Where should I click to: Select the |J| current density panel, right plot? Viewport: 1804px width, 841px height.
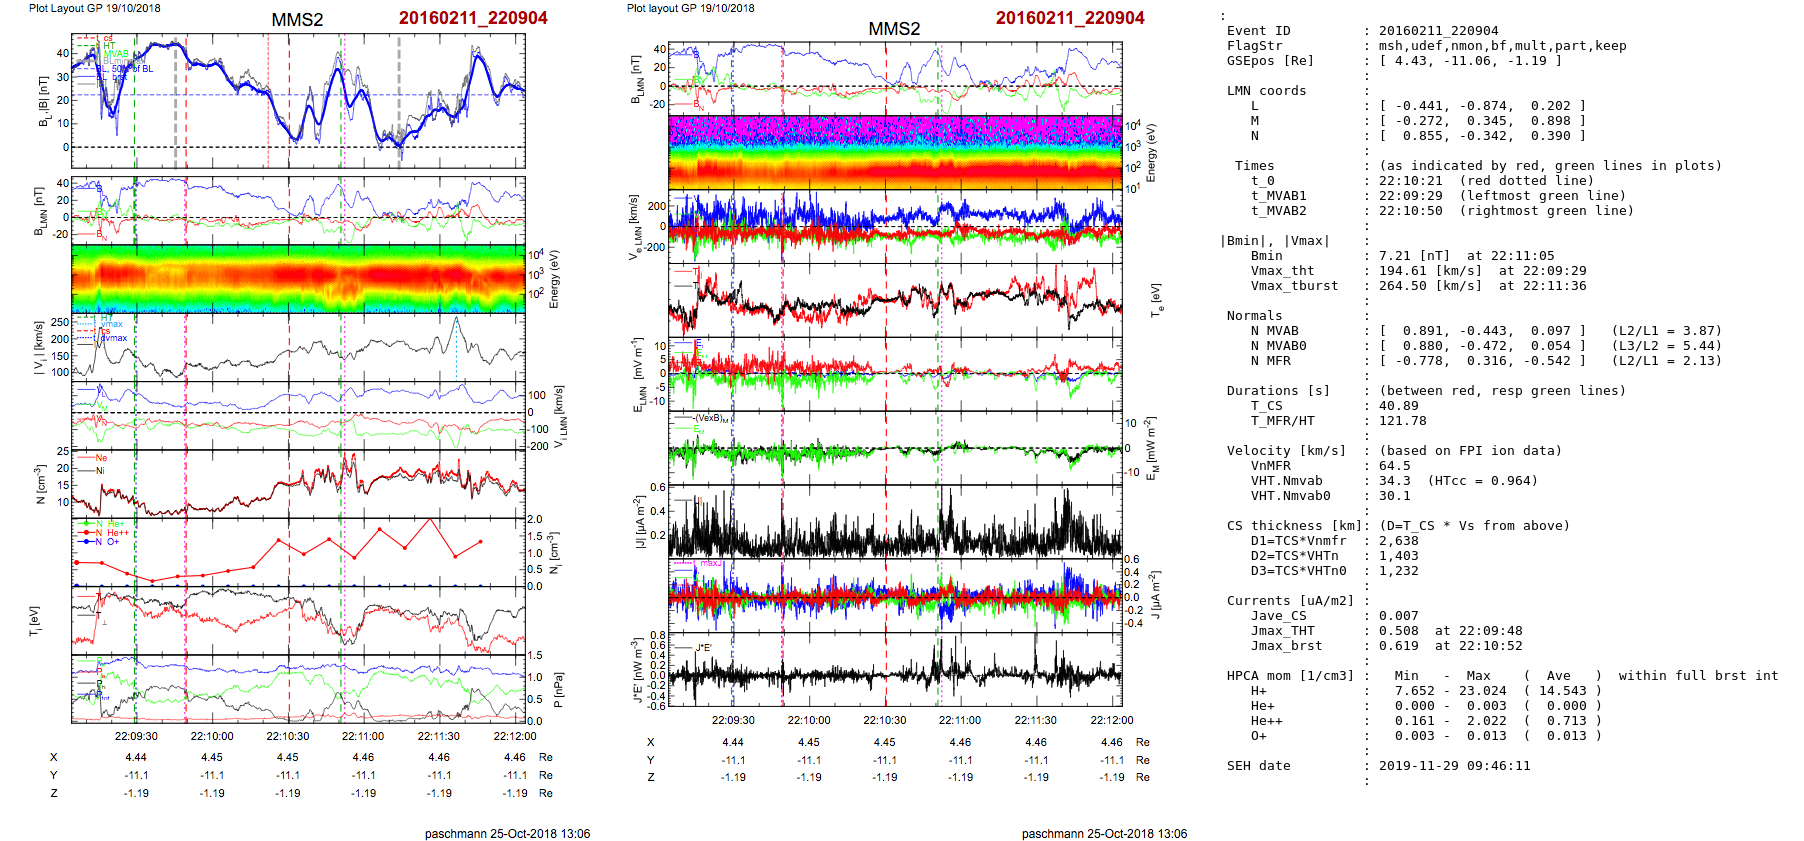894,521
